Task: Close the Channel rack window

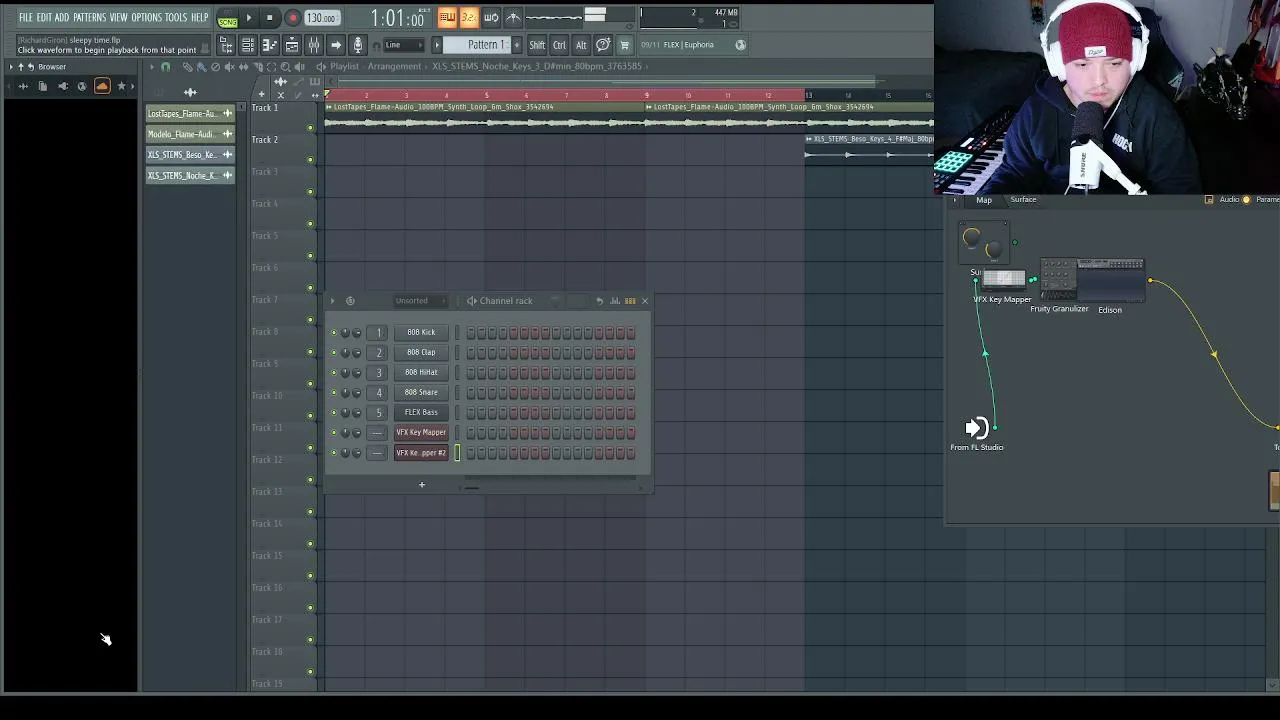Action: 645,301
